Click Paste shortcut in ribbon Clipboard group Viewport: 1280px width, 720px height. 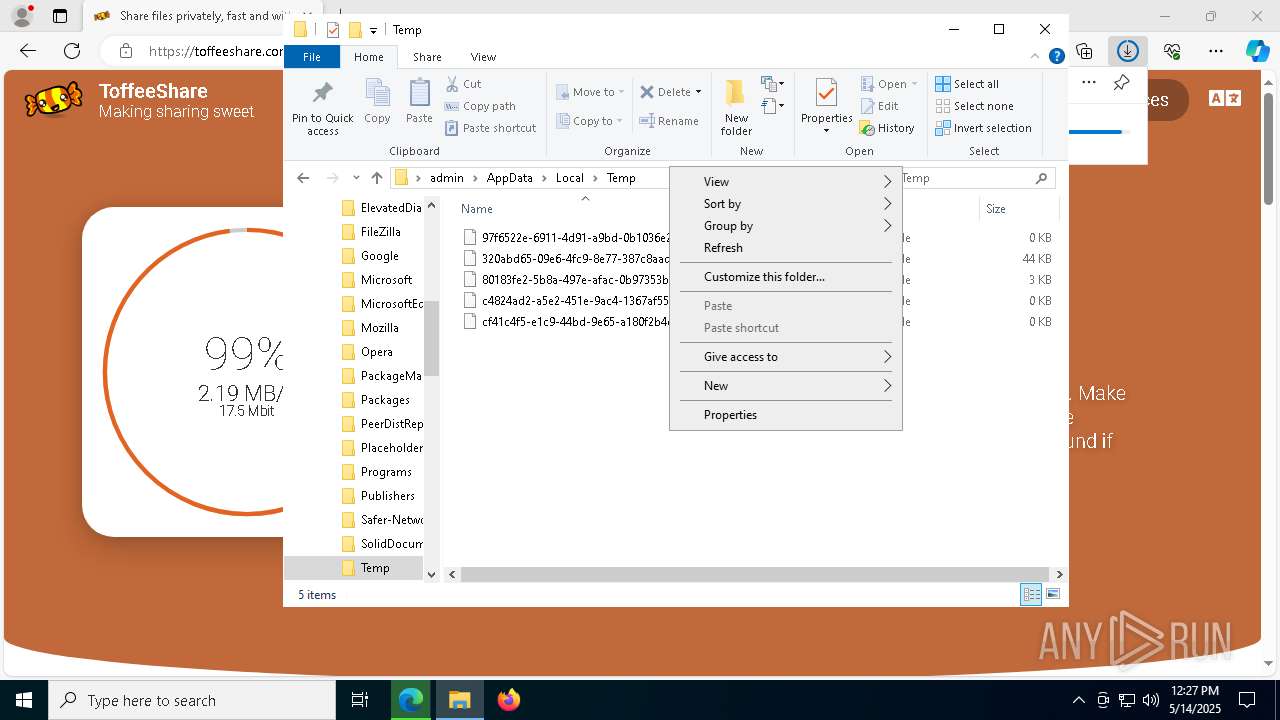490,128
